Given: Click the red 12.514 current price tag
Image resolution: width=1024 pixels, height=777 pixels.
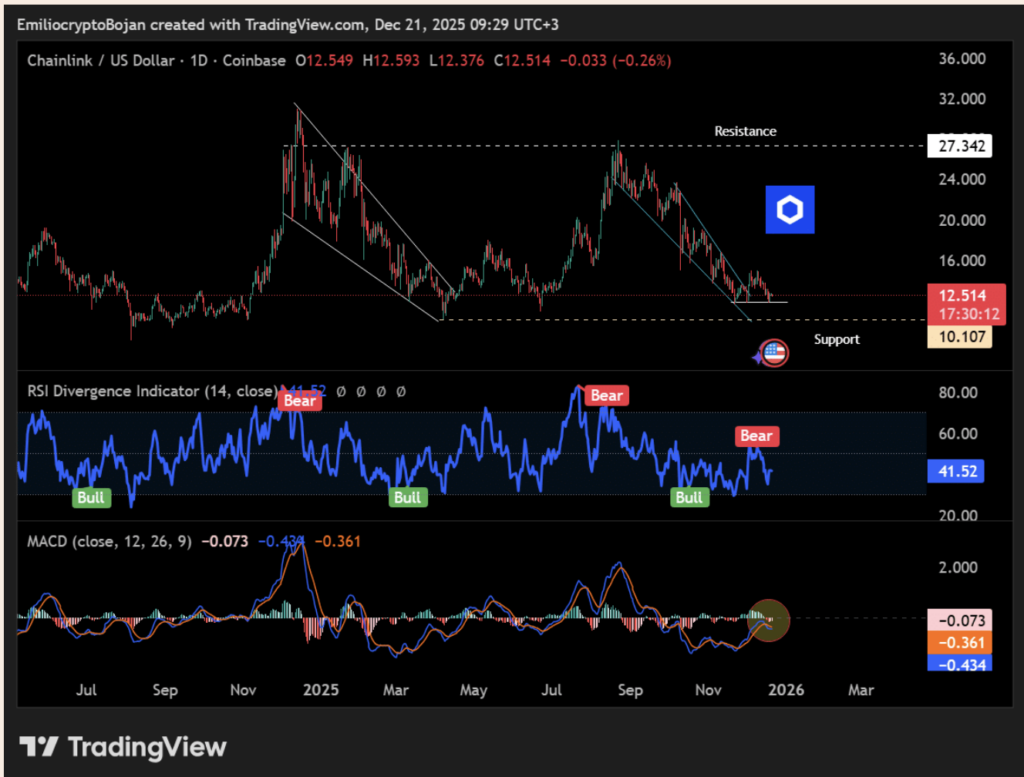Looking at the screenshot, I should point(959,295).
